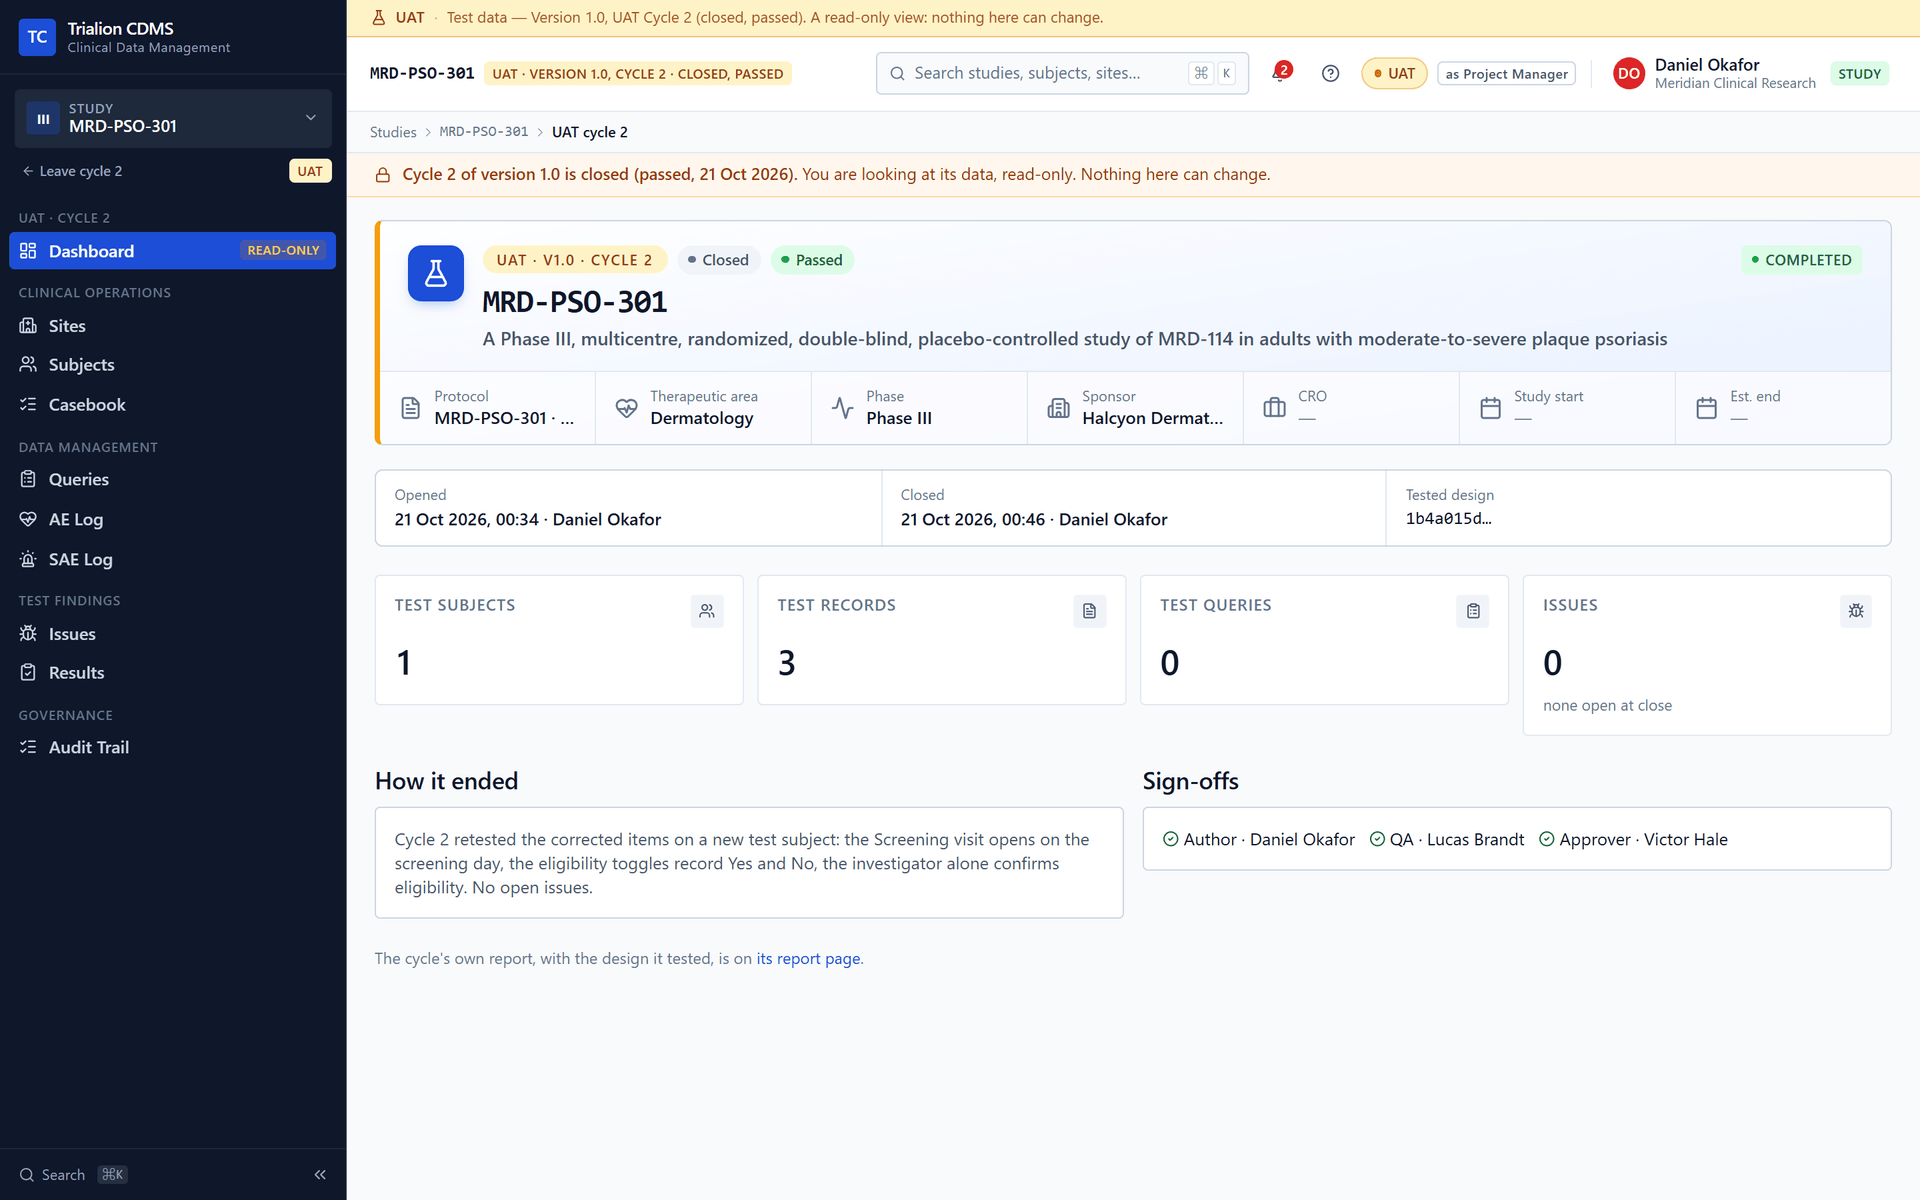Click the CRO briefcase icon
This screenshot has height=1200, width=1920.
[1274, 407]
